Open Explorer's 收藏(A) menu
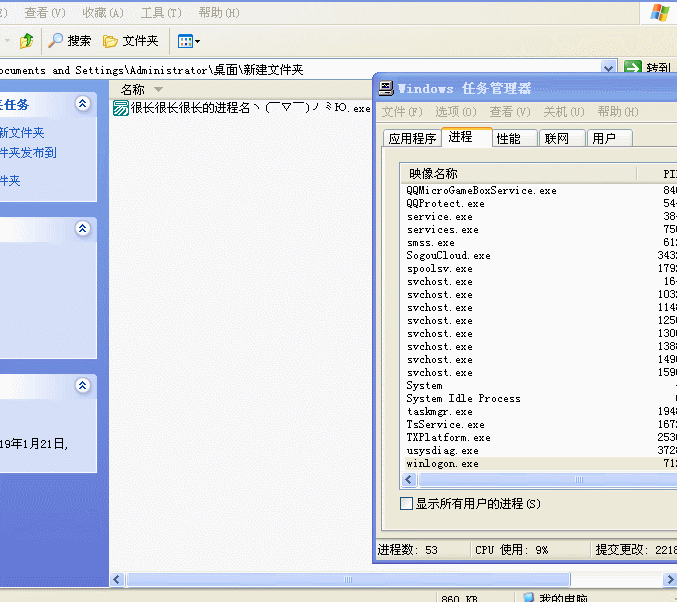Image resolution: width=677 pixels, height=602 pixels. pos(103,13)
